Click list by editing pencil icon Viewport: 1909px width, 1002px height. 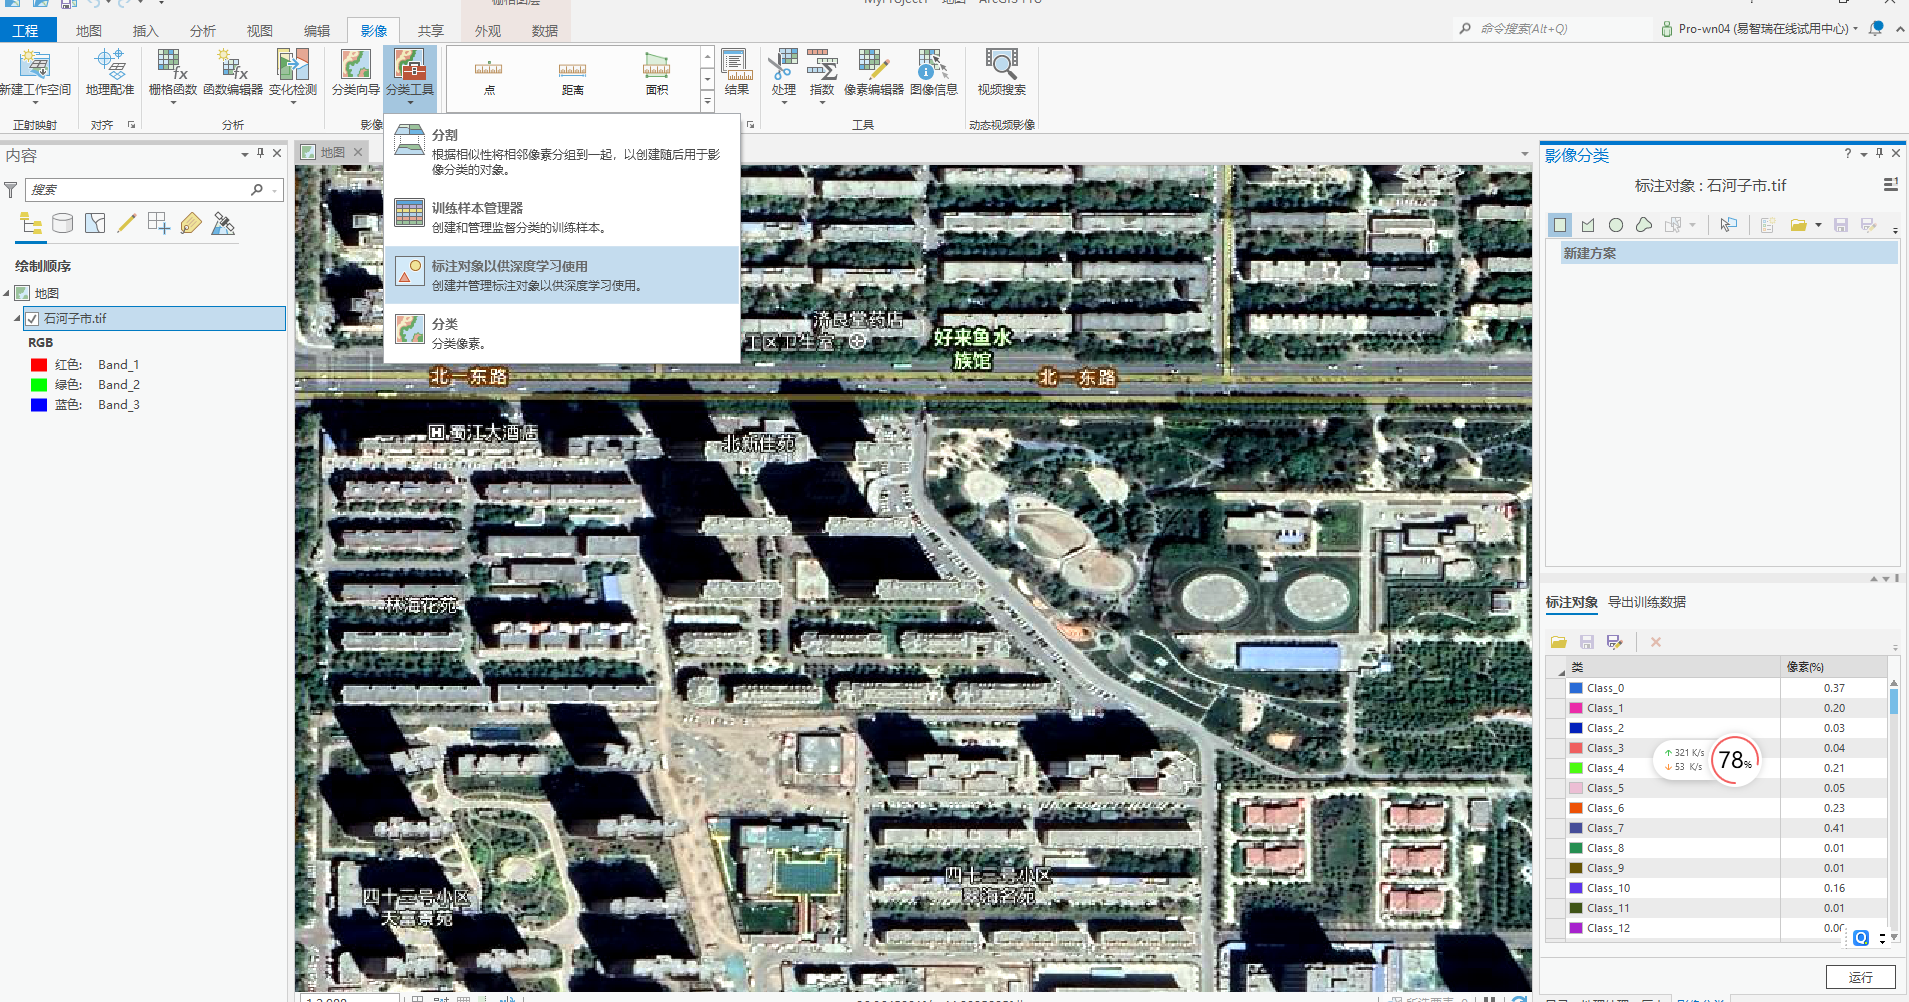127,223
